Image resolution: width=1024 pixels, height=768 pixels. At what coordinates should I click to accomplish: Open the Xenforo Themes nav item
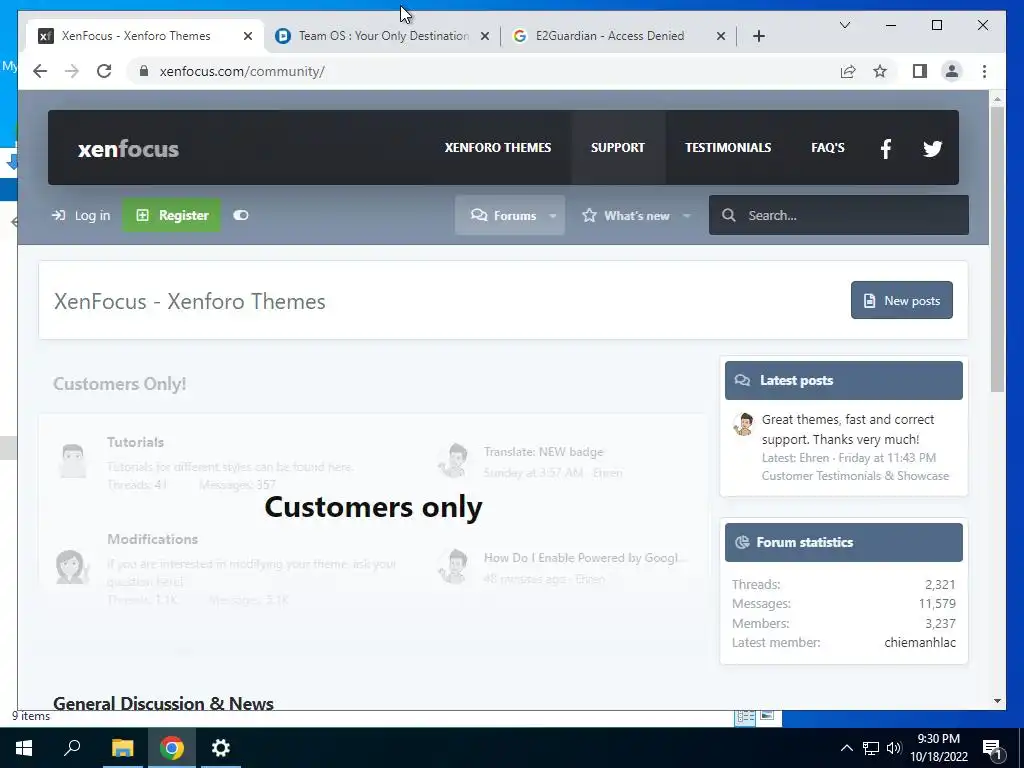coord(498,148)
